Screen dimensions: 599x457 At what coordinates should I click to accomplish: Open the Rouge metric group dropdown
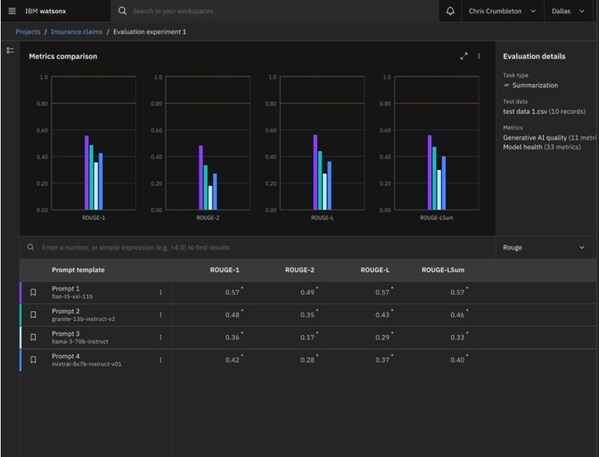coord(544,248)
